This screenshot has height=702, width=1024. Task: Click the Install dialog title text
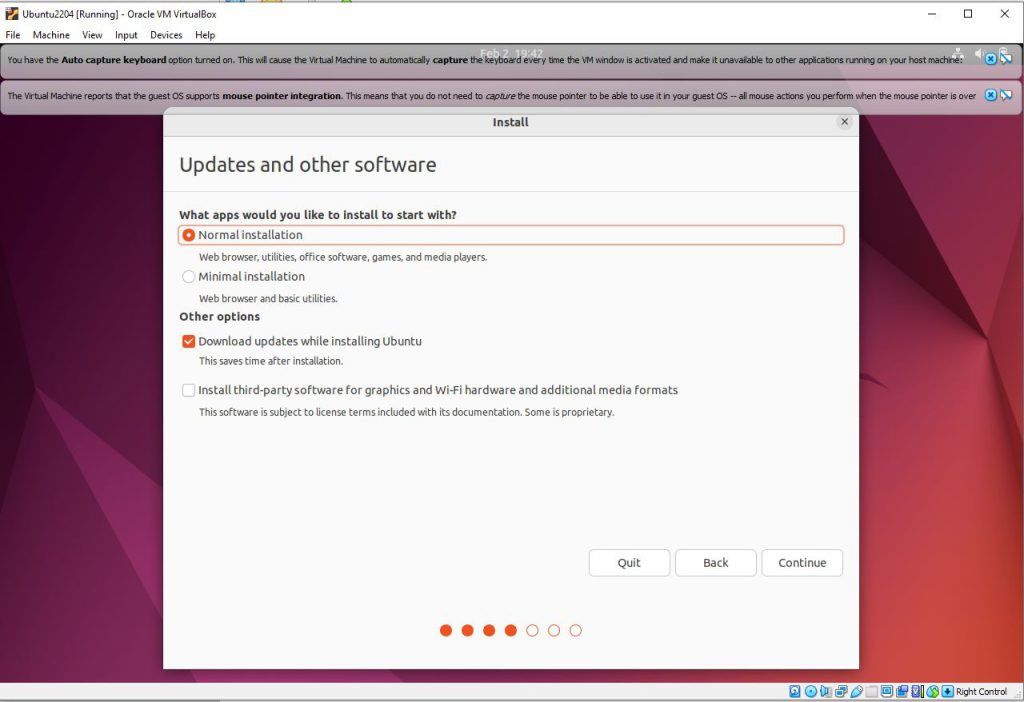(511, 122)
